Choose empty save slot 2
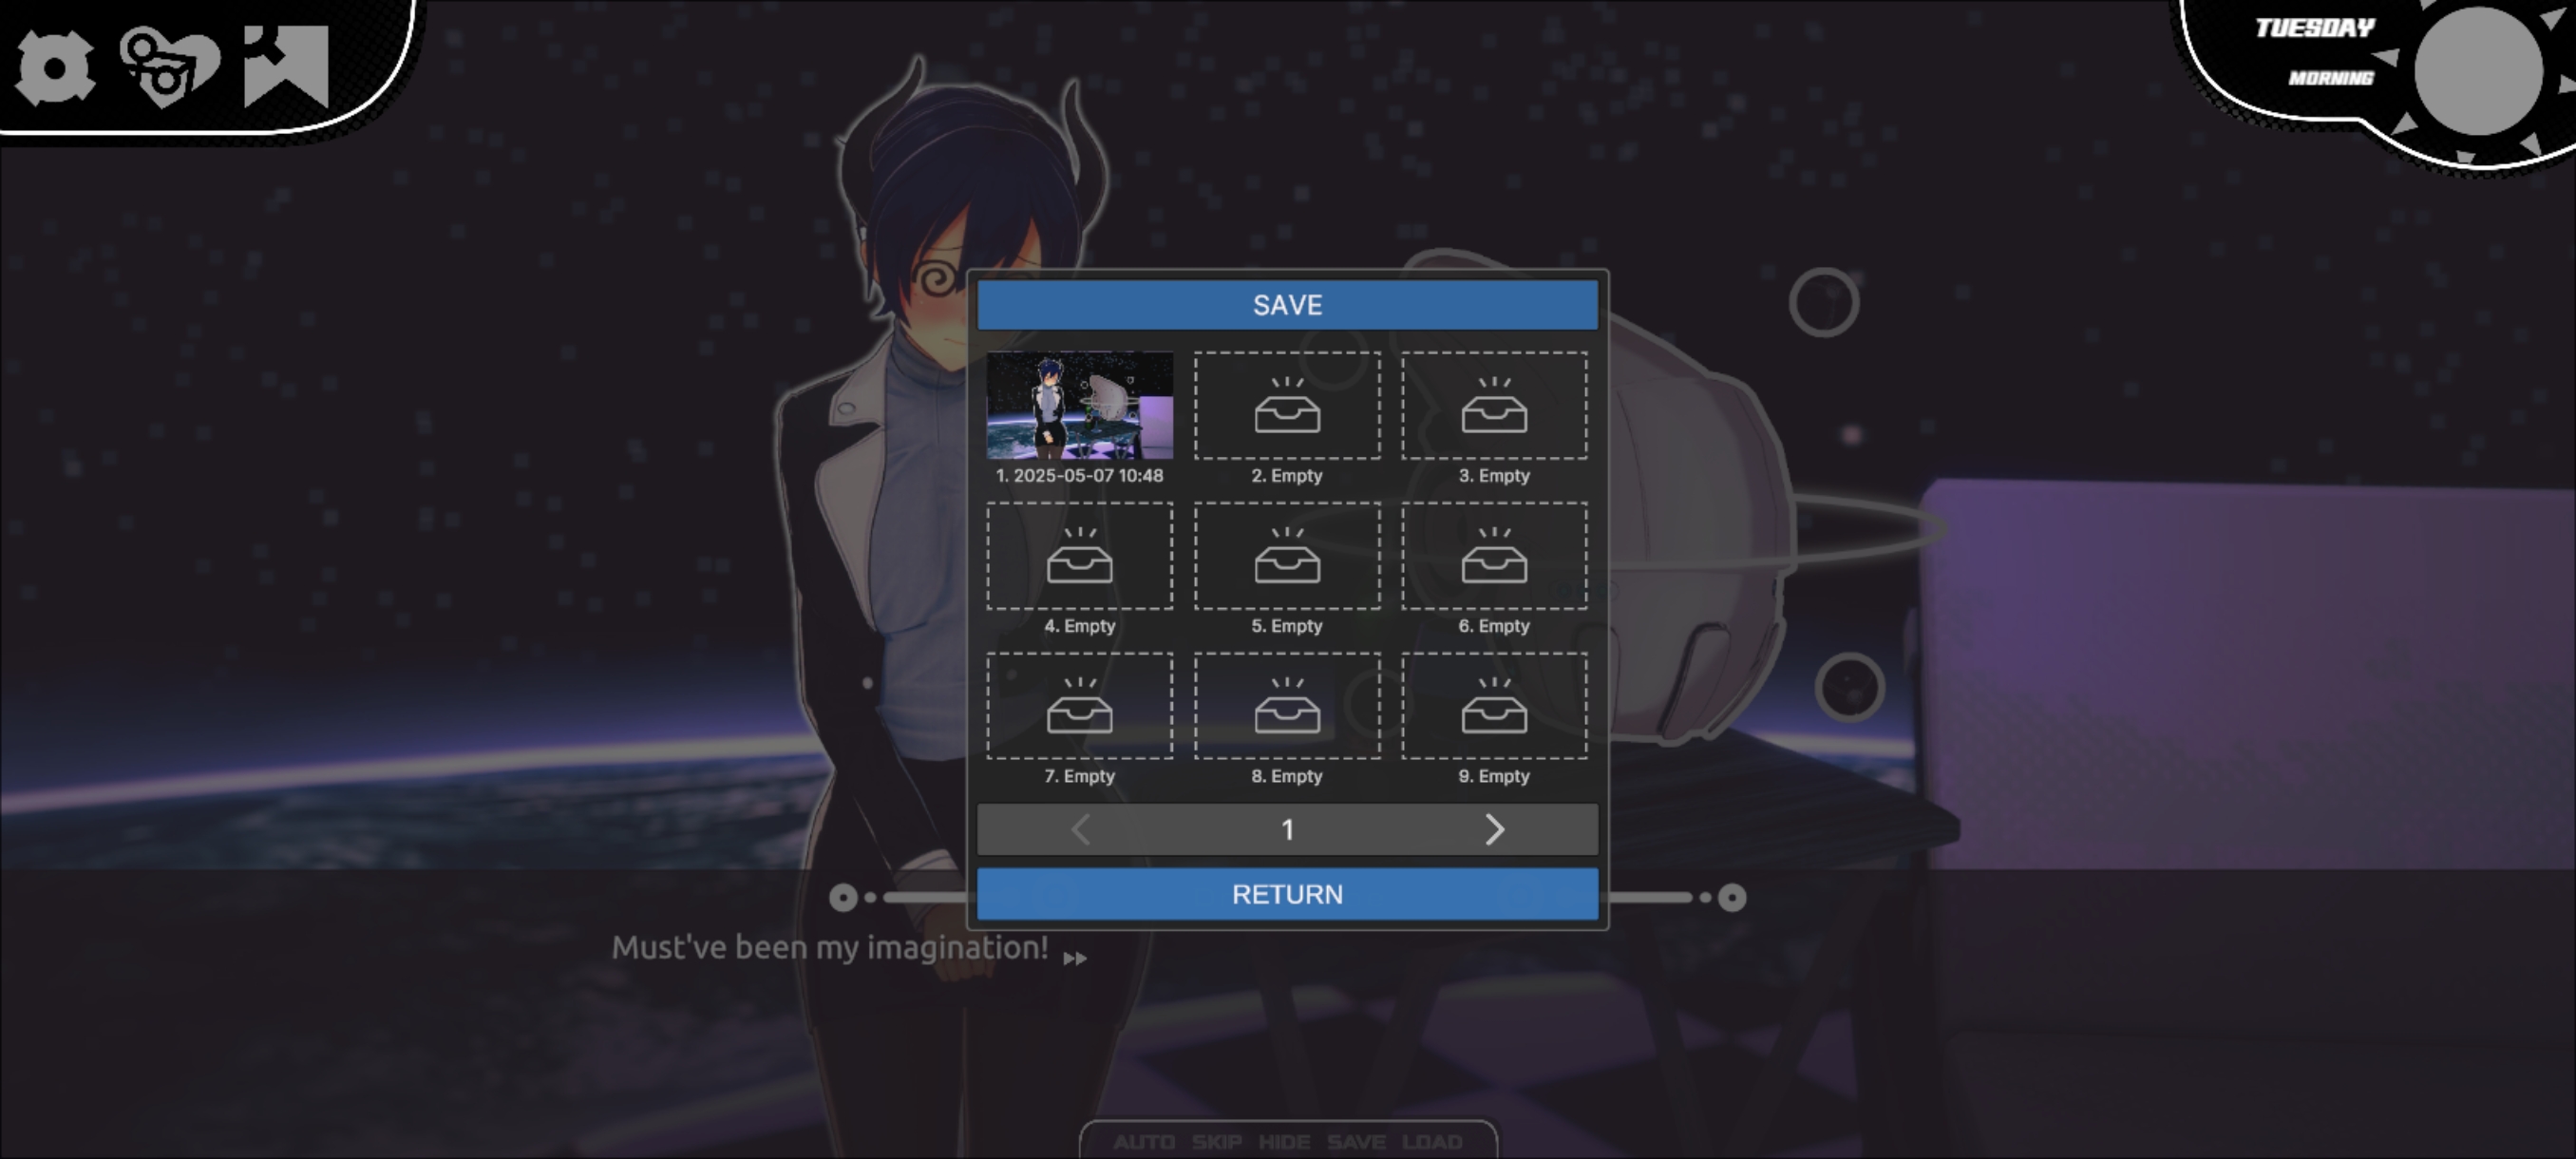The width and height of the screenshot is (2576, 1159). (1287, 405)
